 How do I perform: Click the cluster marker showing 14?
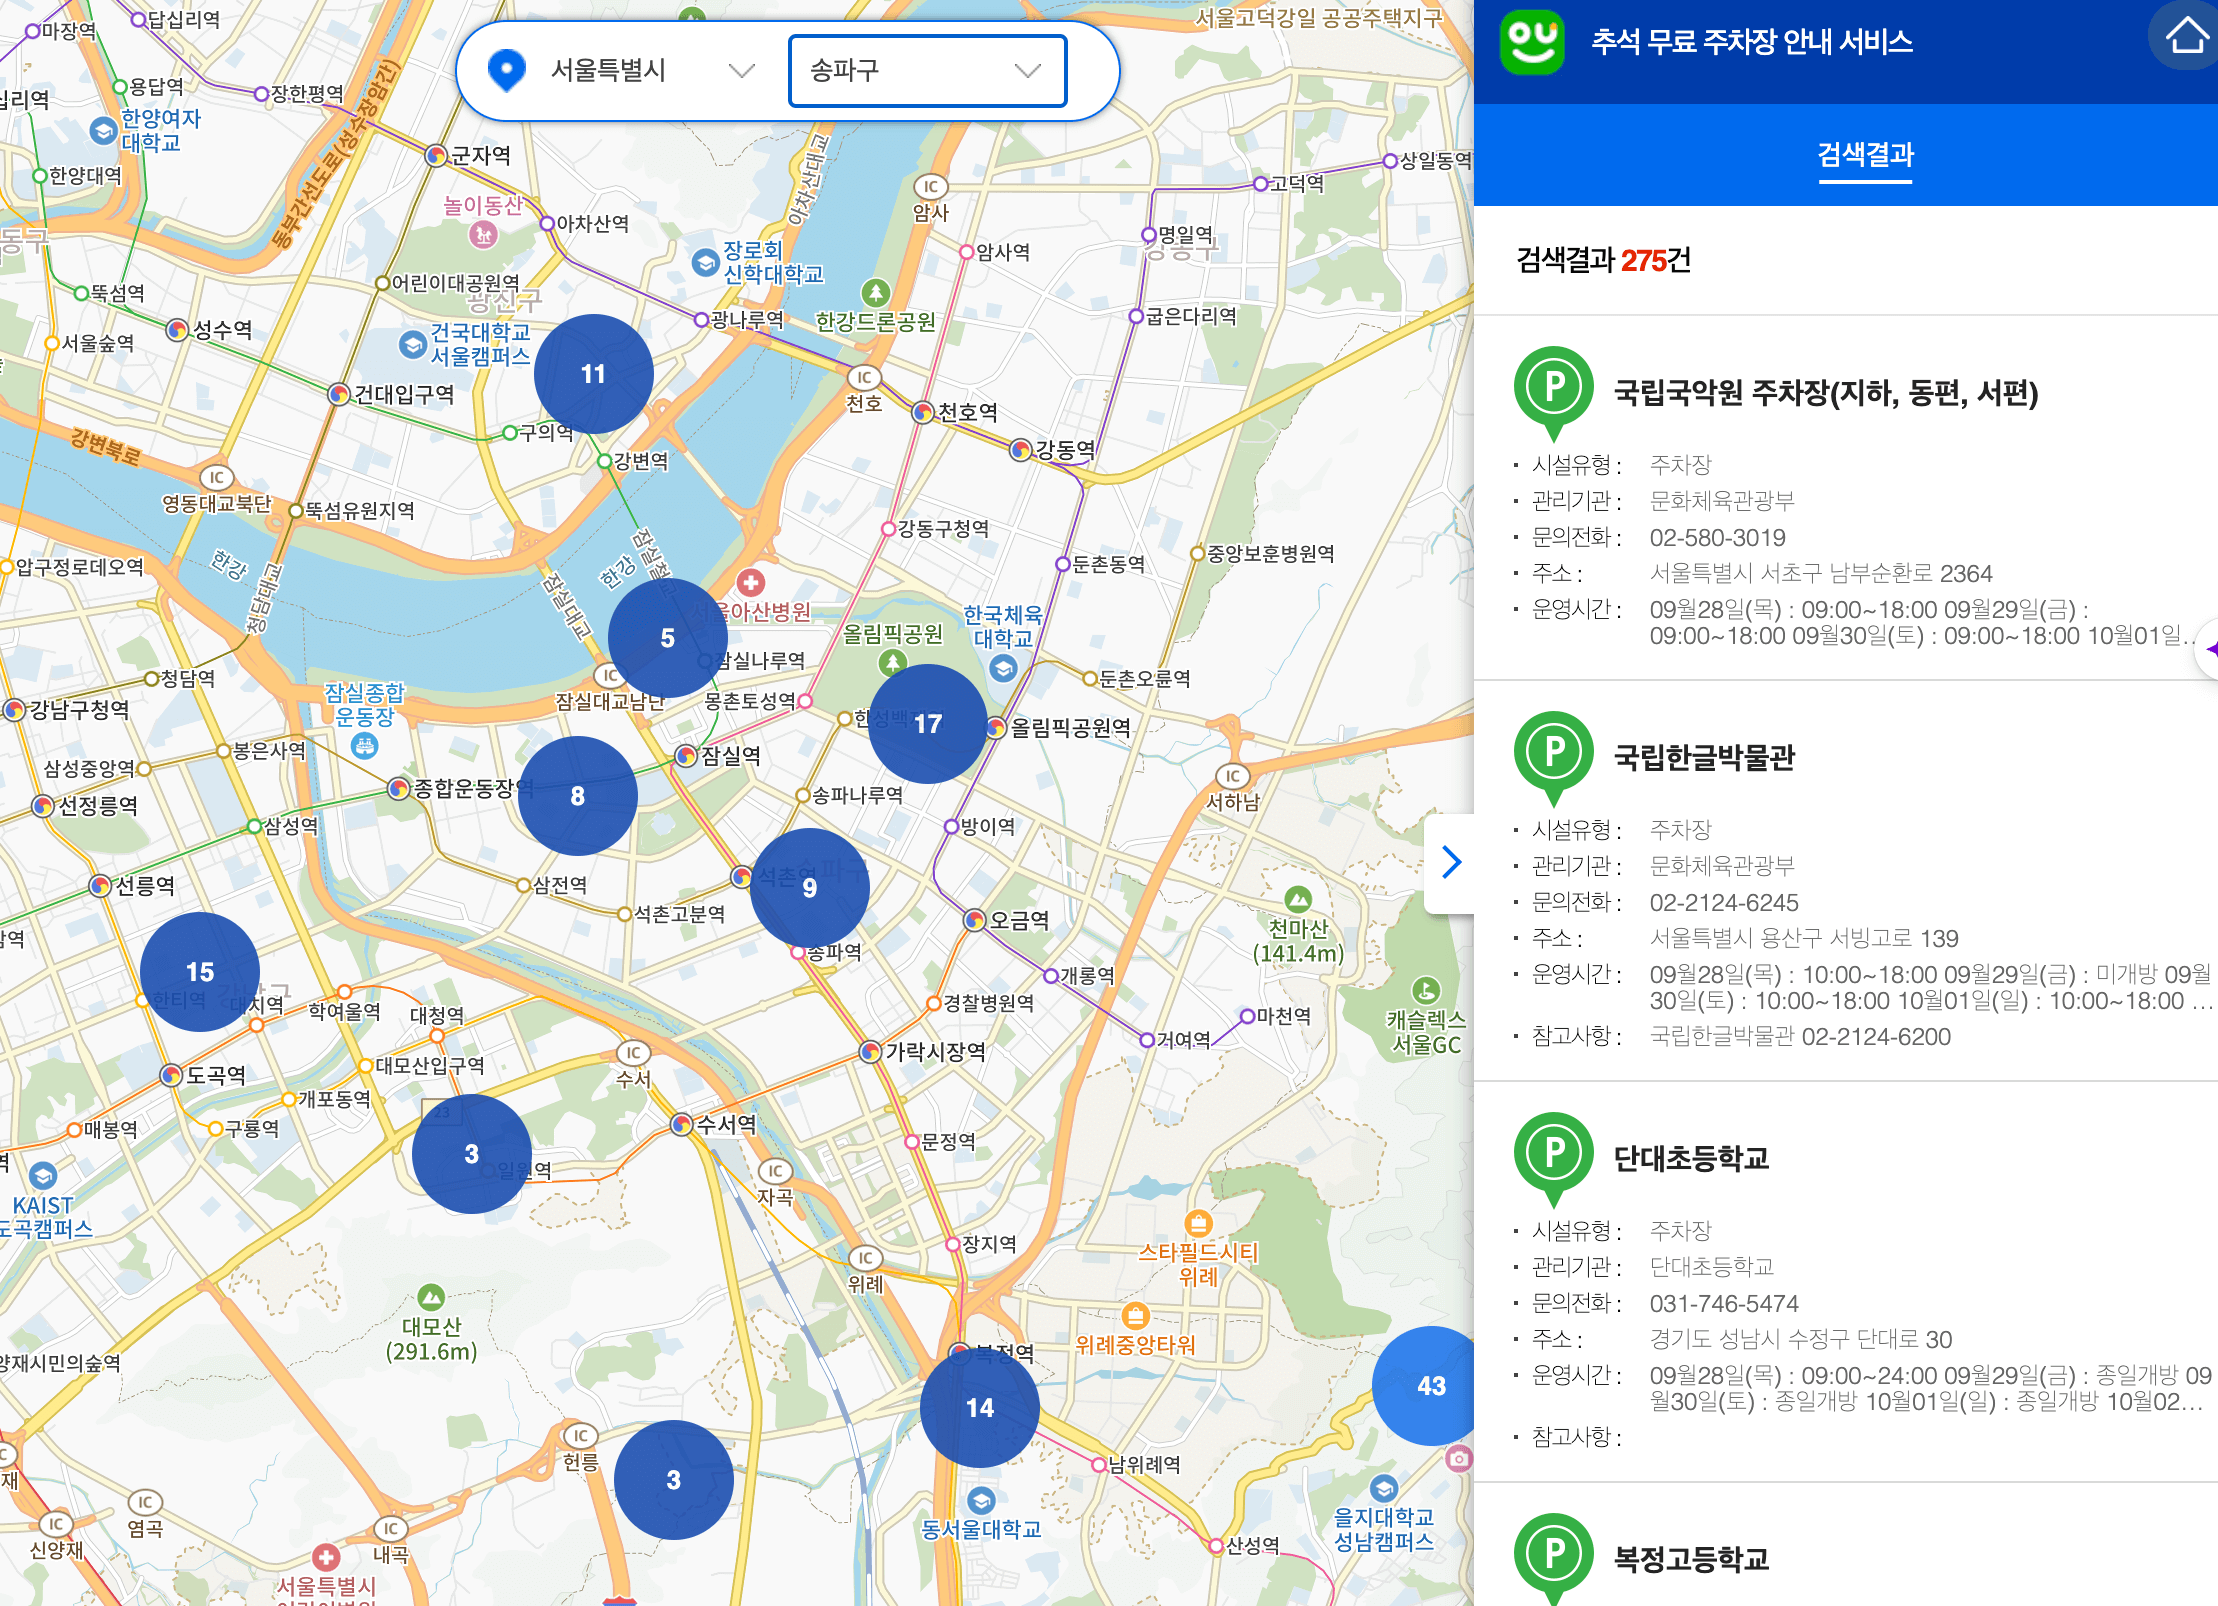pos(980,1408)
